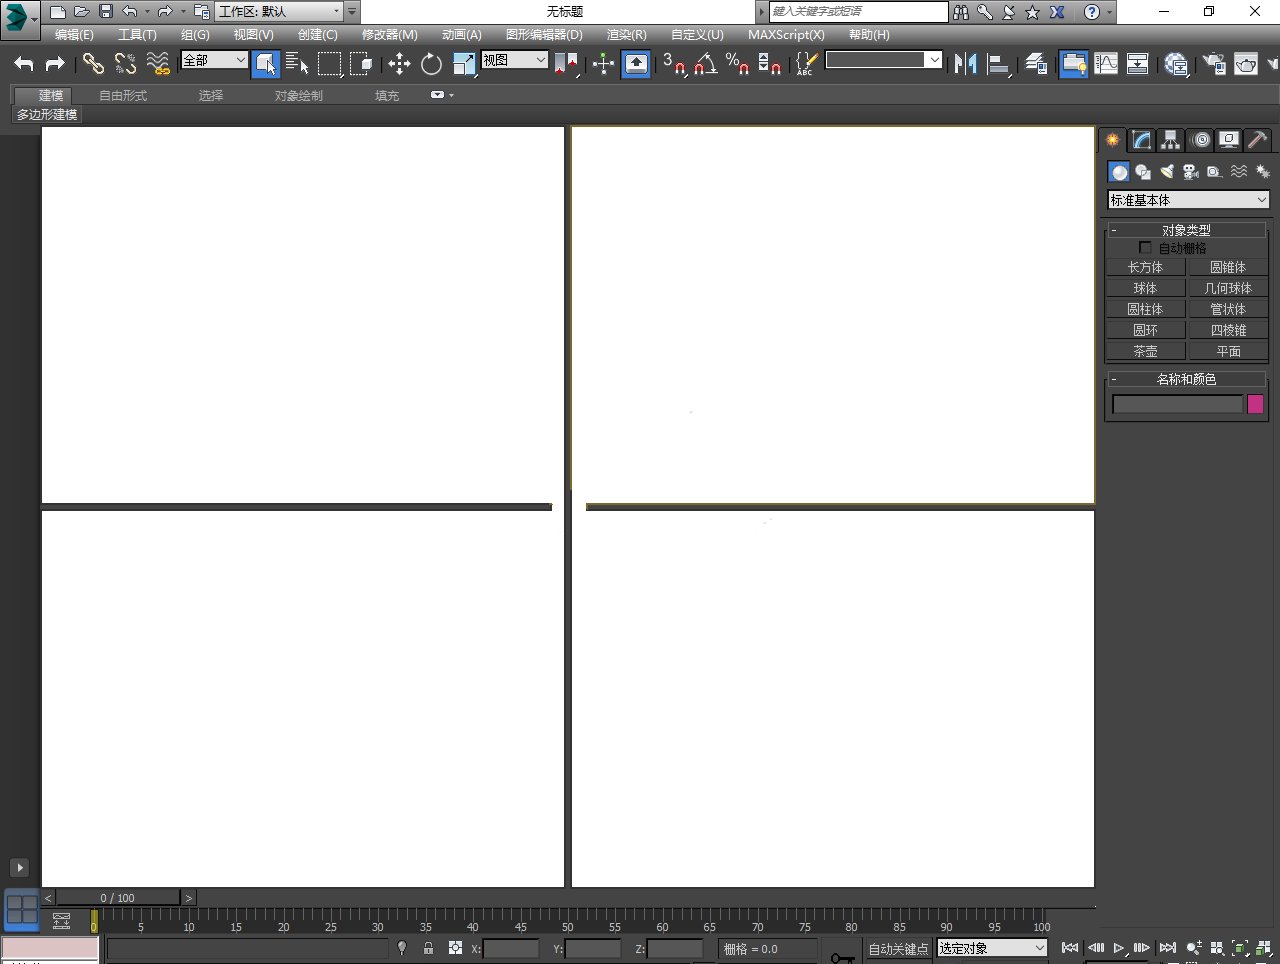This screenshot has height=964, width=1280.
Task: Collapse the 名称和颜色 rollout
Action: pos(1186,379)
